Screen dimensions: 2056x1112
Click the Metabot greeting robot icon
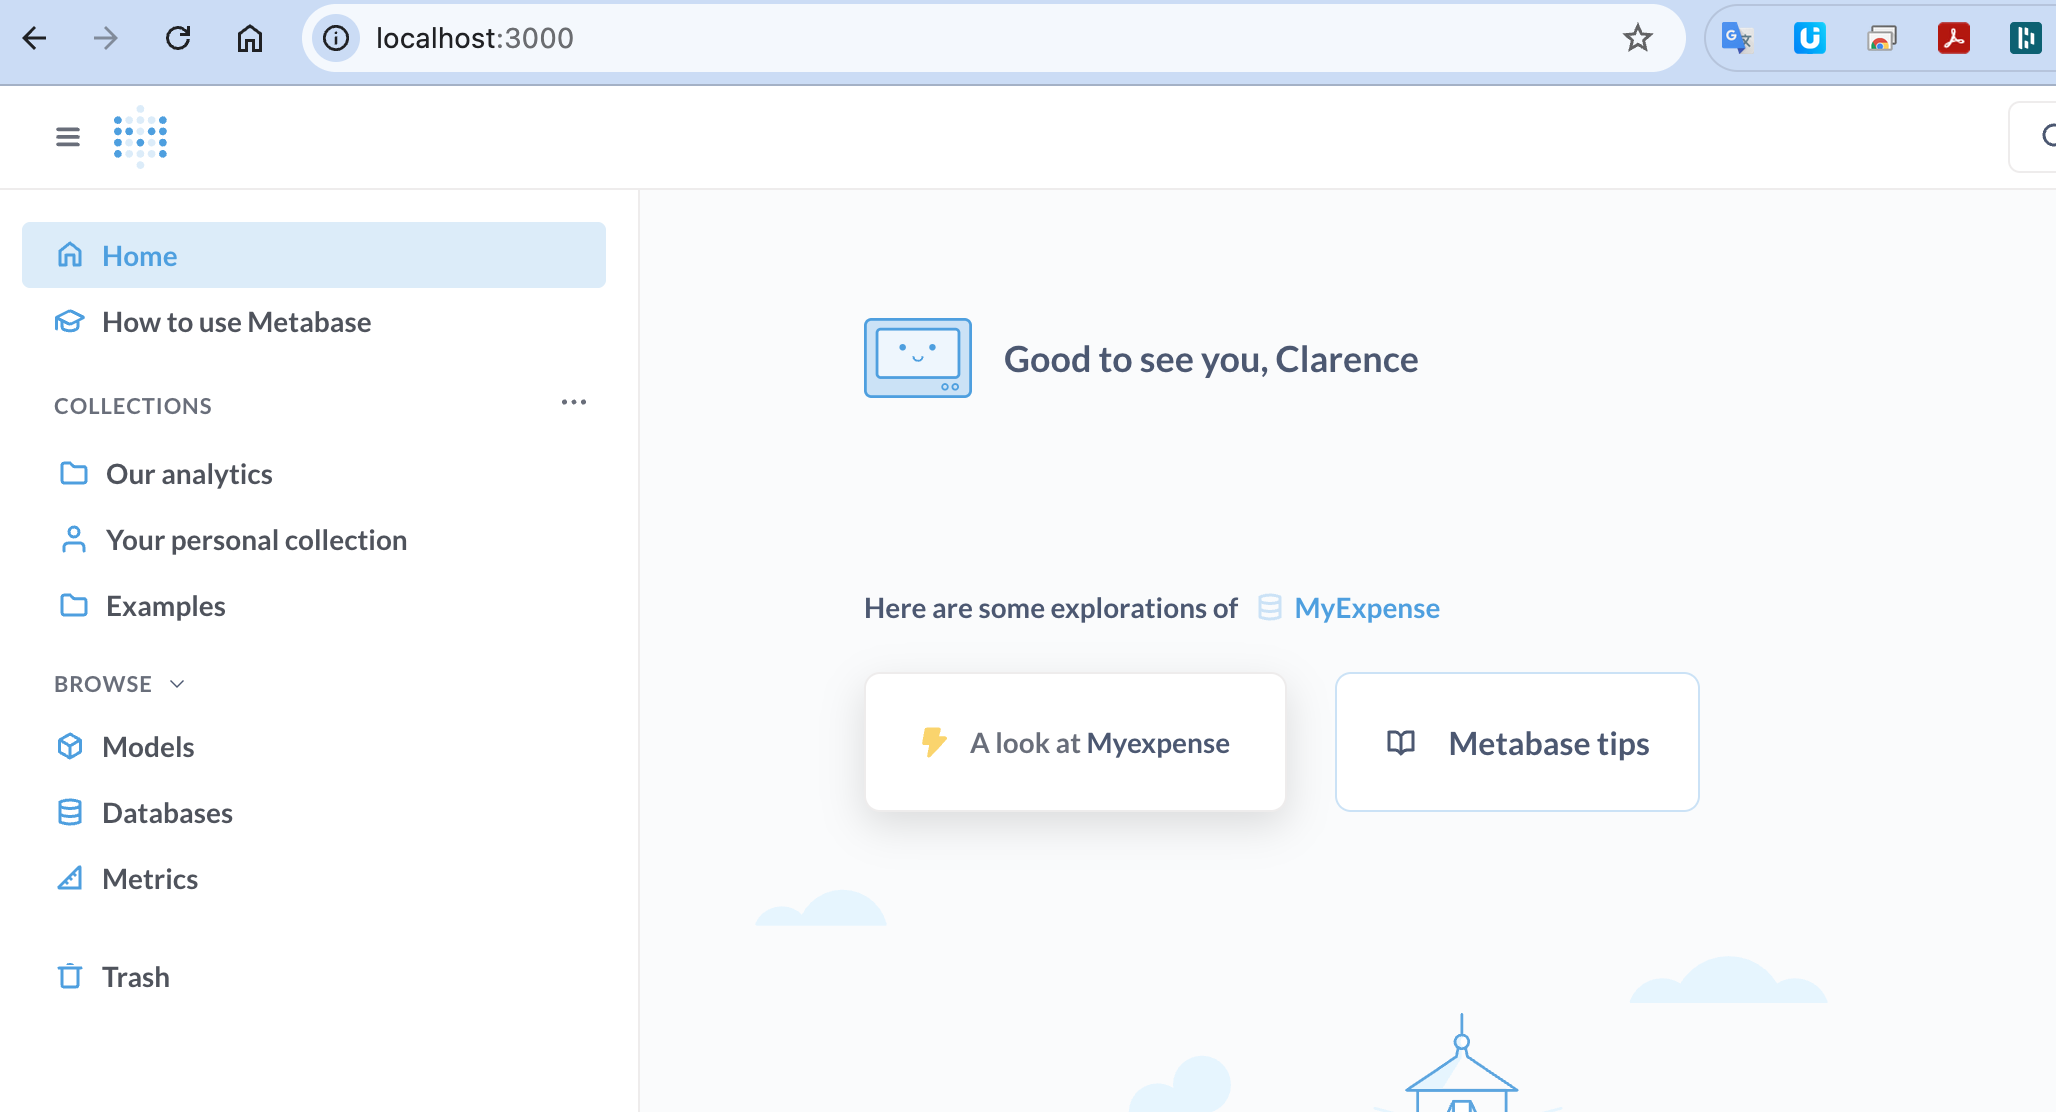918,358
